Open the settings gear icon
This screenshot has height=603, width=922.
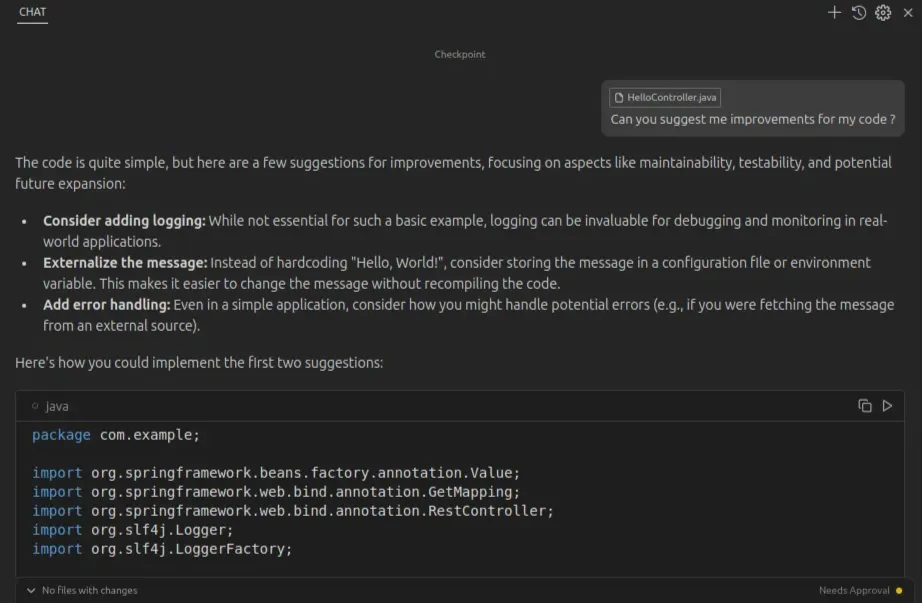(x=882, y=13)
